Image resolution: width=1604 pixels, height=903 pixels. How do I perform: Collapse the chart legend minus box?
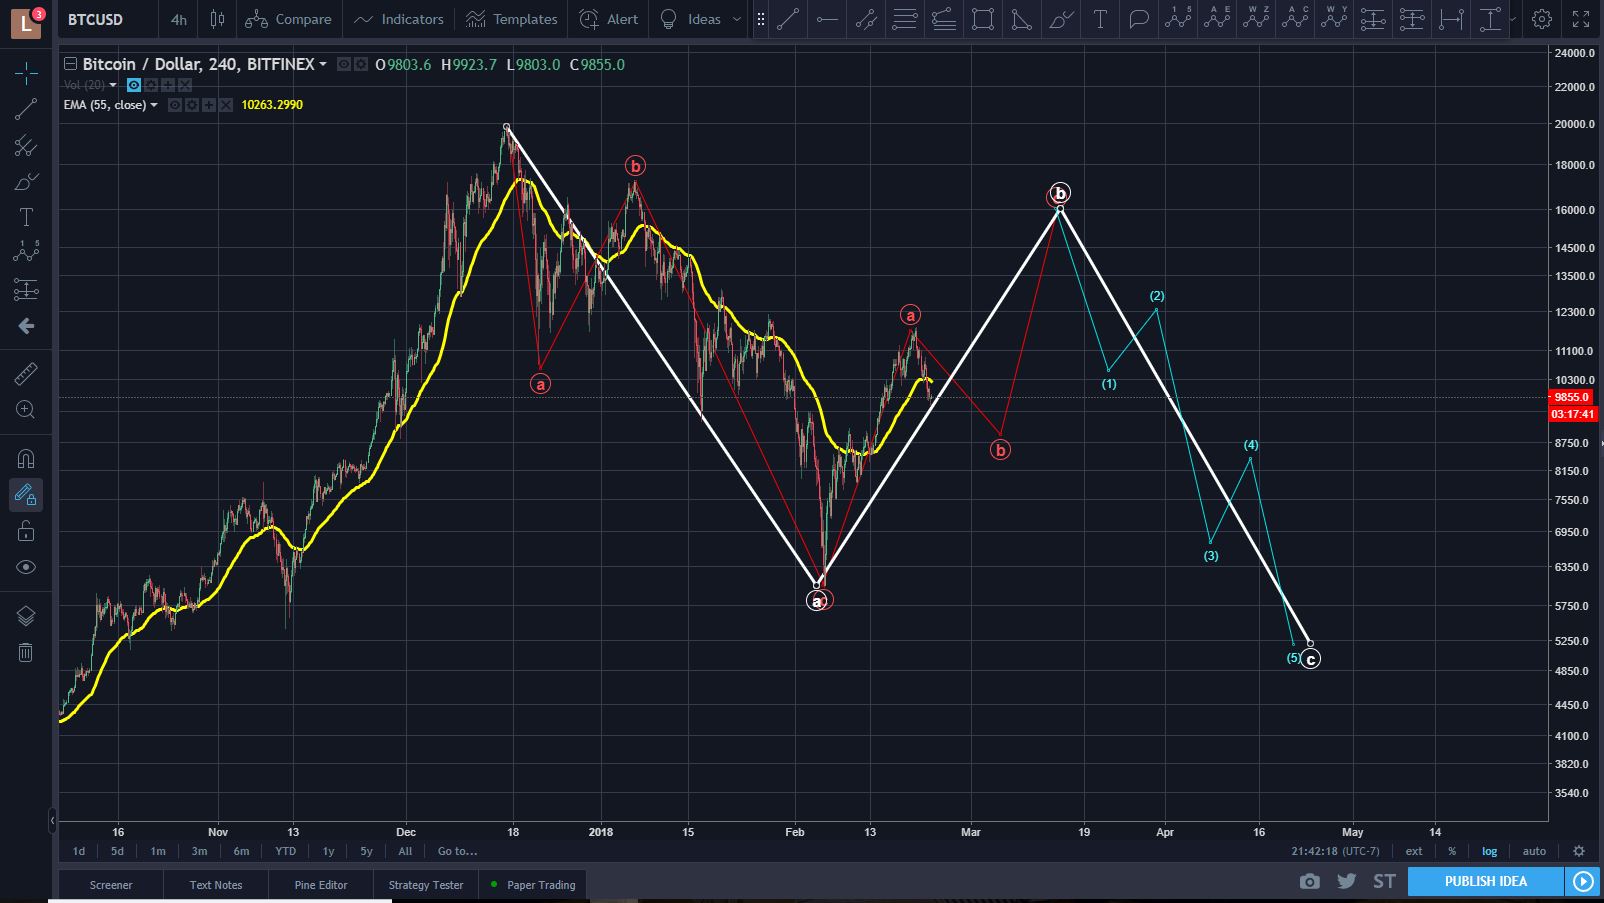(x=70, y=64)
